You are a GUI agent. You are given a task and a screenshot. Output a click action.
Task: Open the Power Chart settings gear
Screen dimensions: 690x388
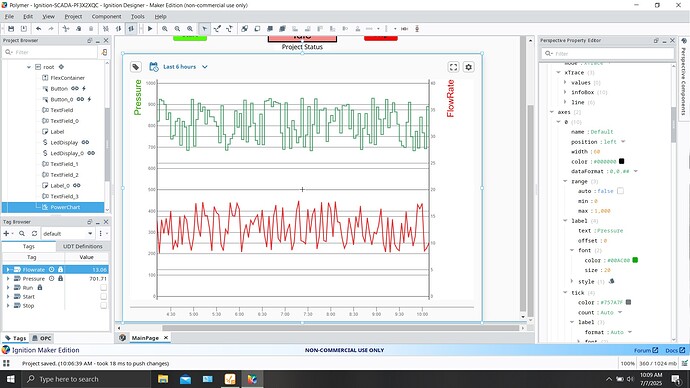click(x=469, y=67)
